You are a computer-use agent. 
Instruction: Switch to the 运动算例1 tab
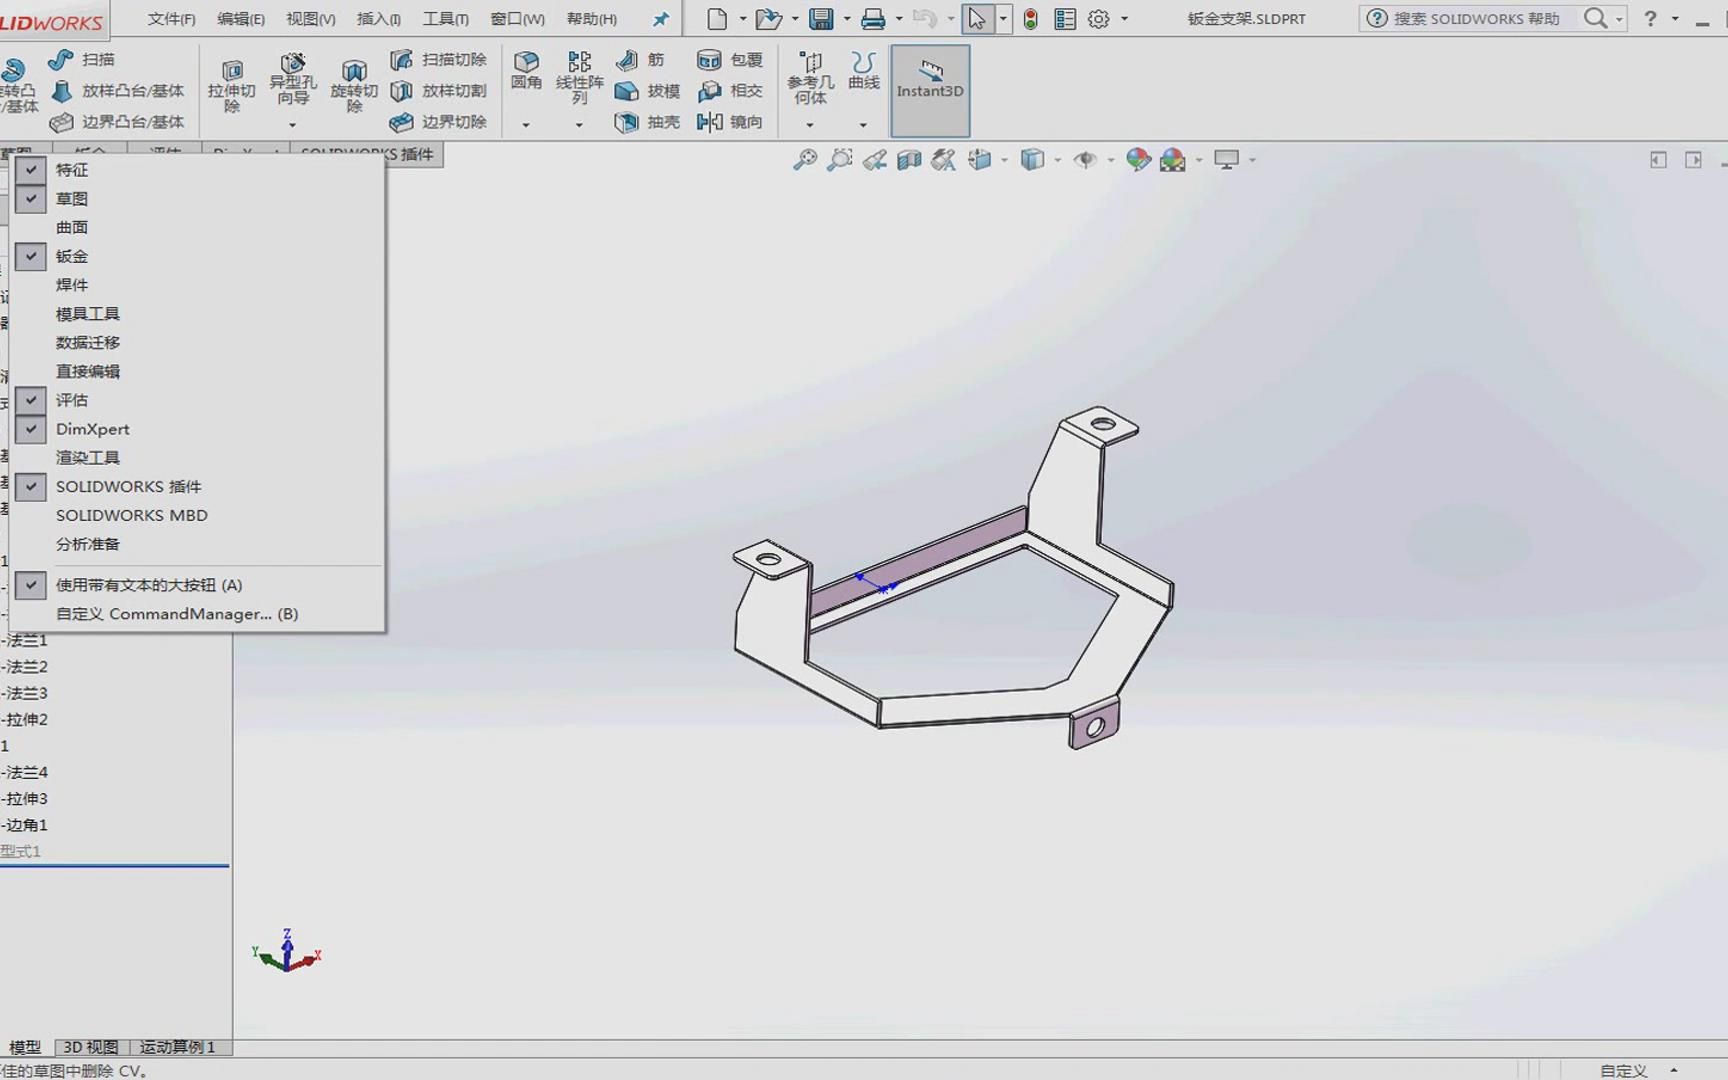pyautogui.click(x=178, y=1046)
